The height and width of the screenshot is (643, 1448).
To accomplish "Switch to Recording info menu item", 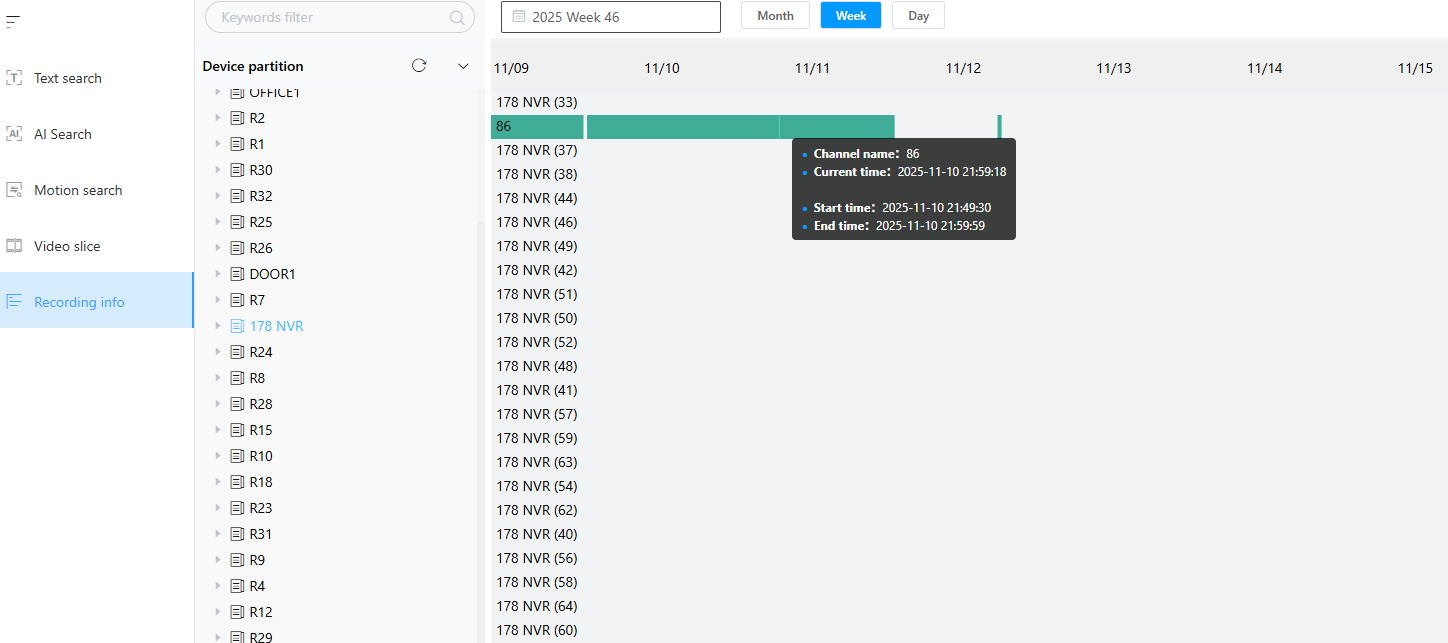I will [79, 302].
